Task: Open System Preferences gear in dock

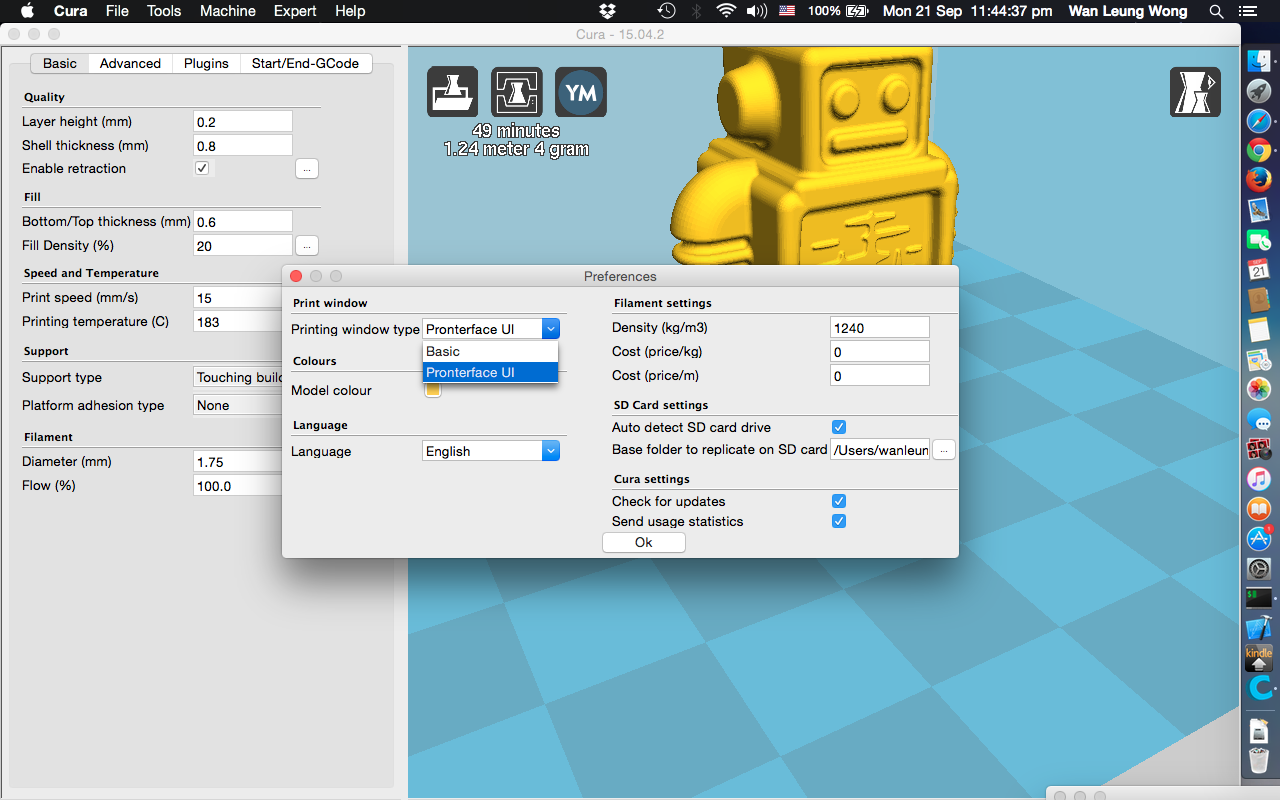Action: [1259, 568]
